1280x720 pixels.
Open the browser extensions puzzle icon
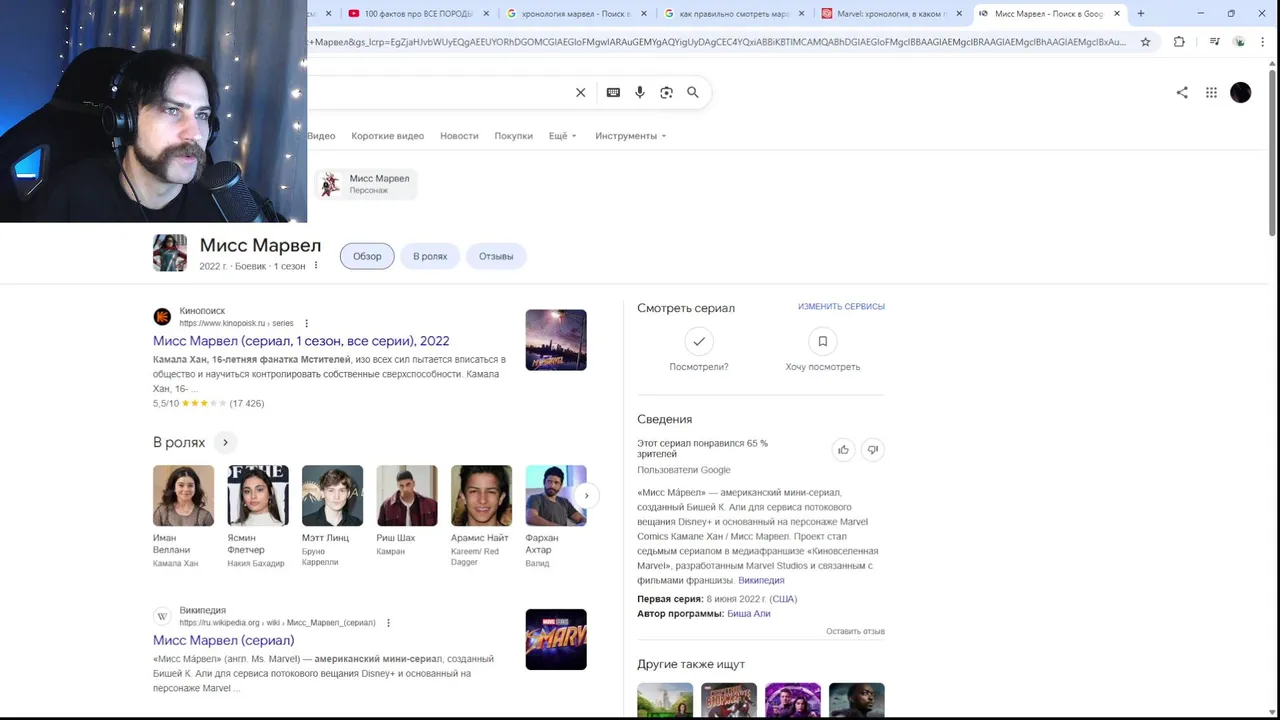click(x=1179, y=42)
